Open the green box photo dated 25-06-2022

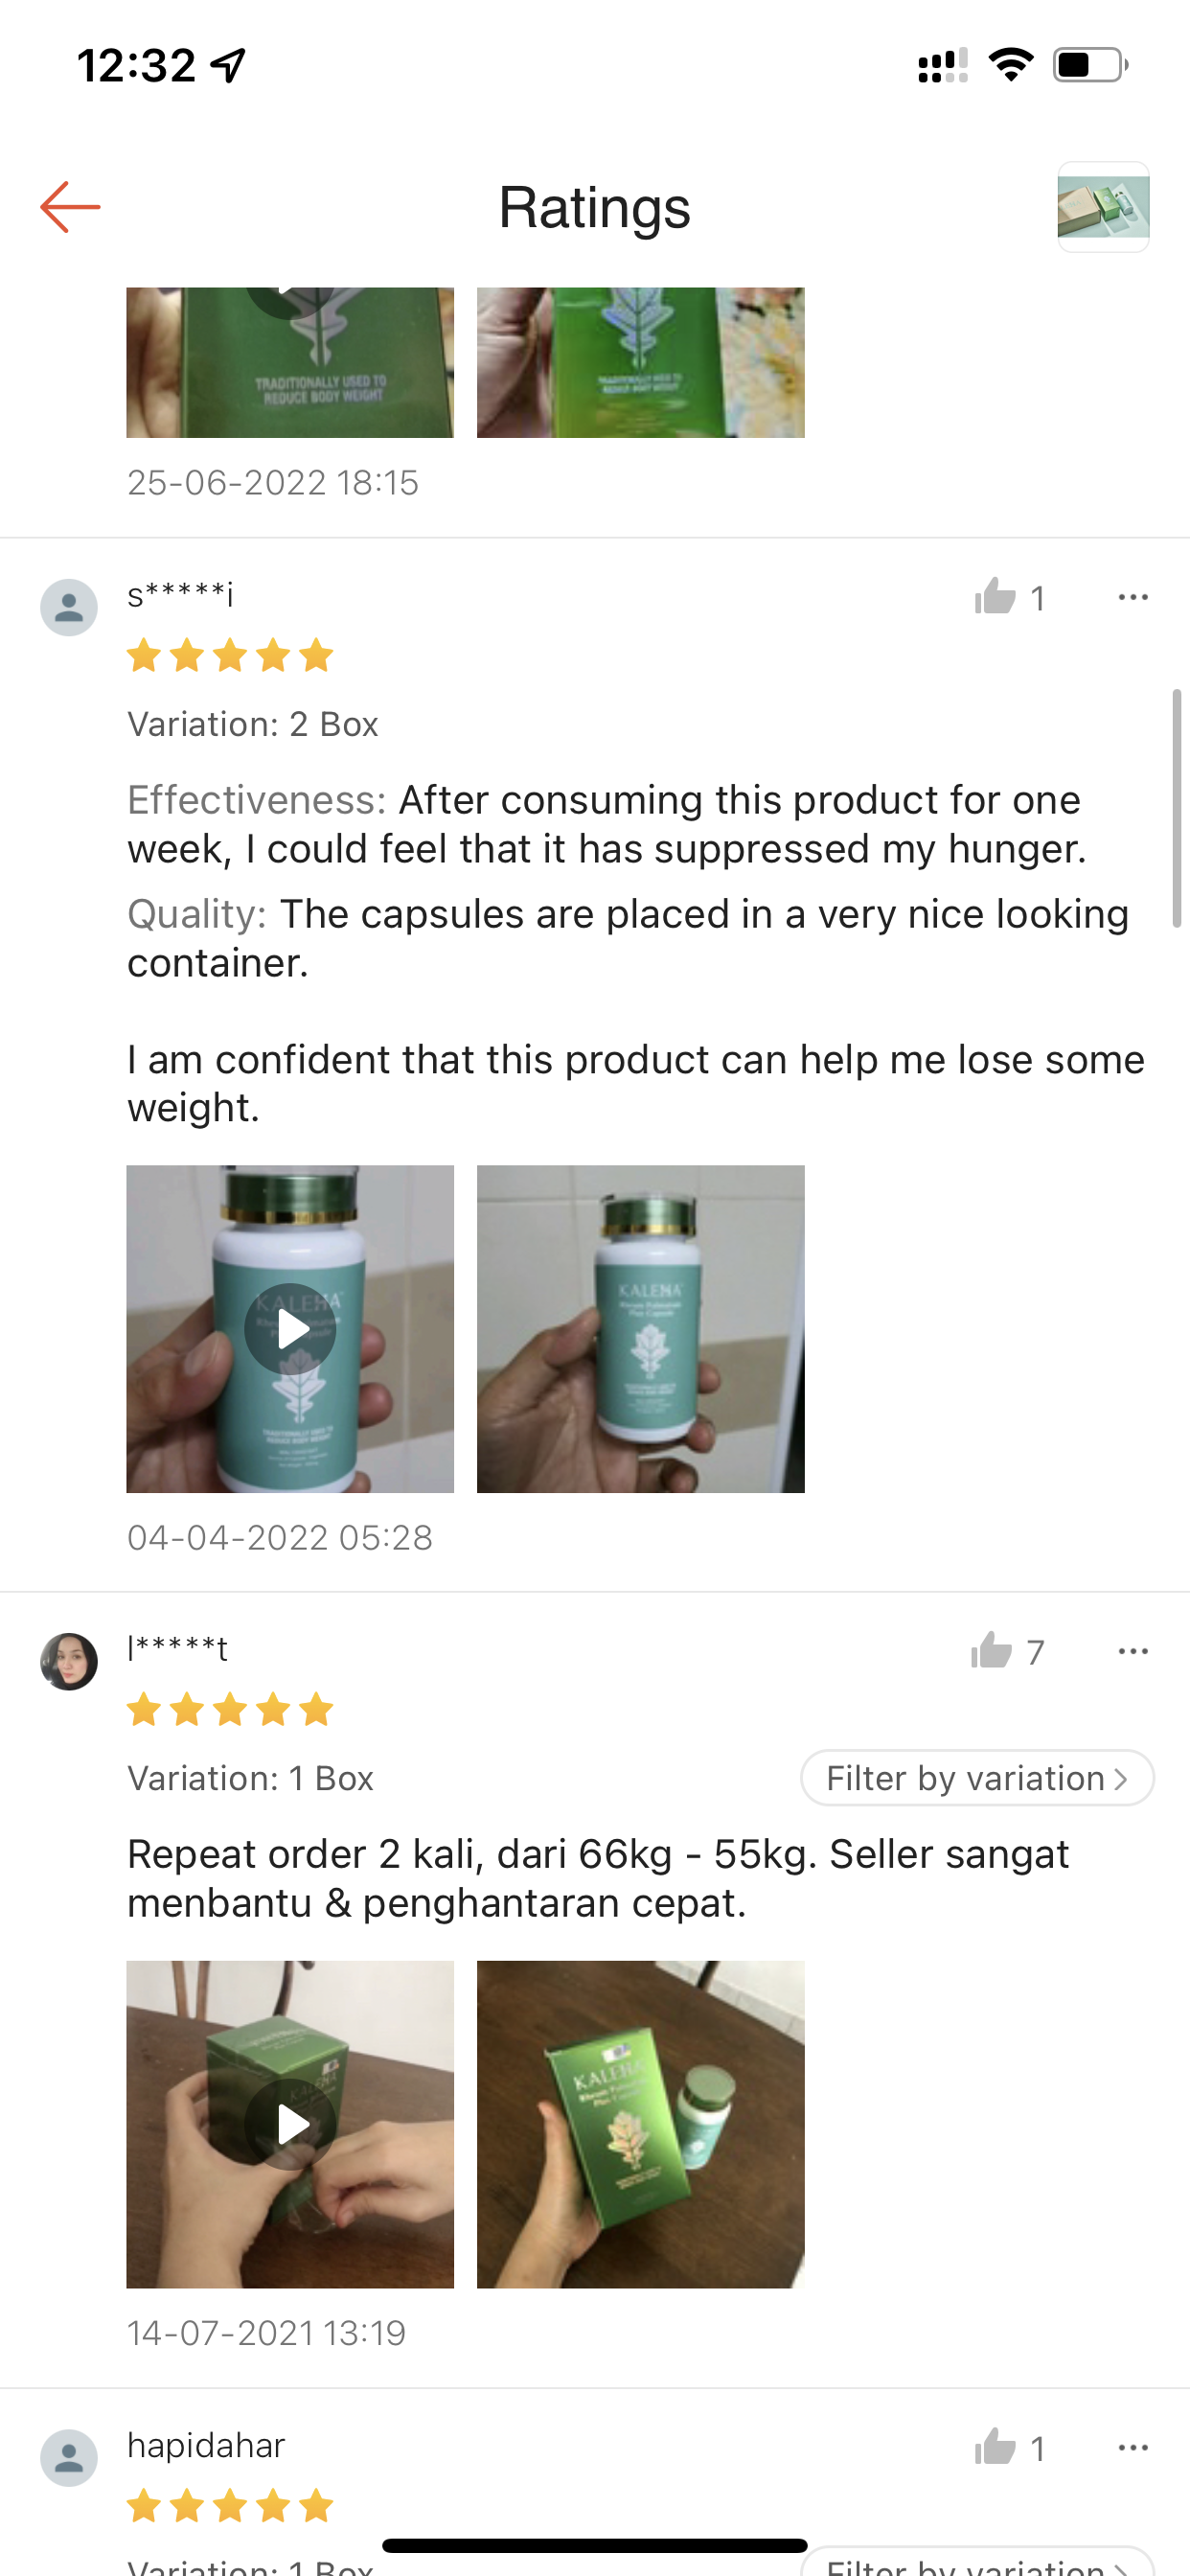[641, 363]
